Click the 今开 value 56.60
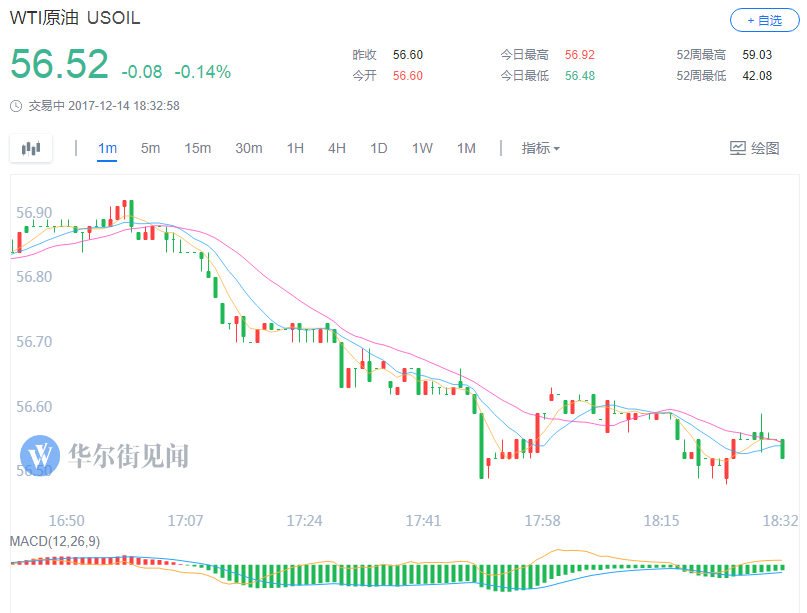This screenshot has width=807, height=613. [x=408, y=76]
